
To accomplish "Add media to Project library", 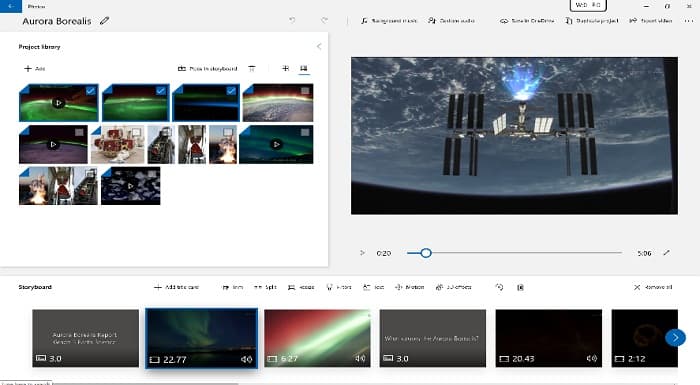I will click(x=34, y=68).
